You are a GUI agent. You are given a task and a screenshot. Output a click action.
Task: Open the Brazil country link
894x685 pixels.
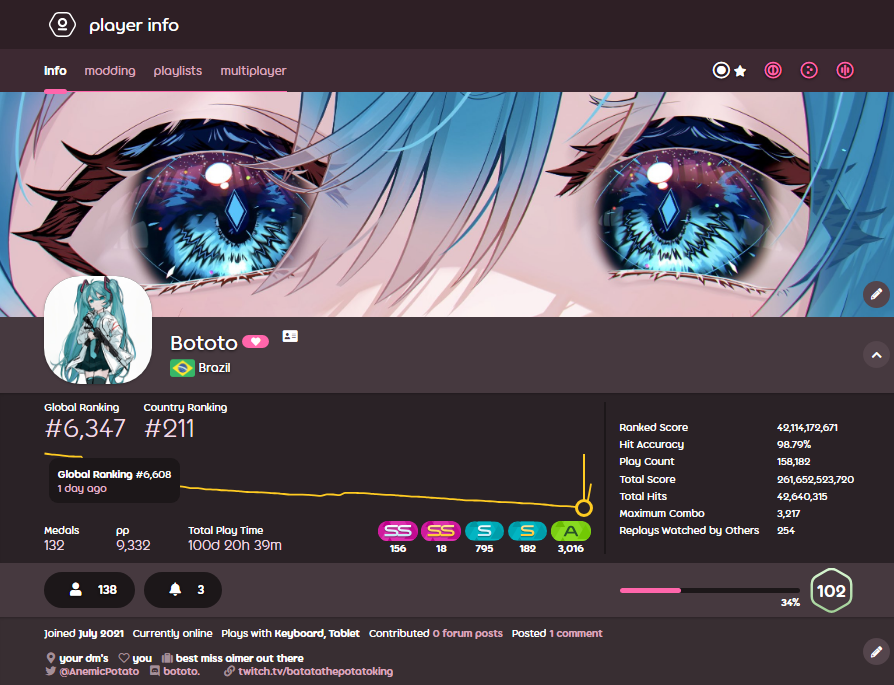pyautogui.click(x=214, y=368)
